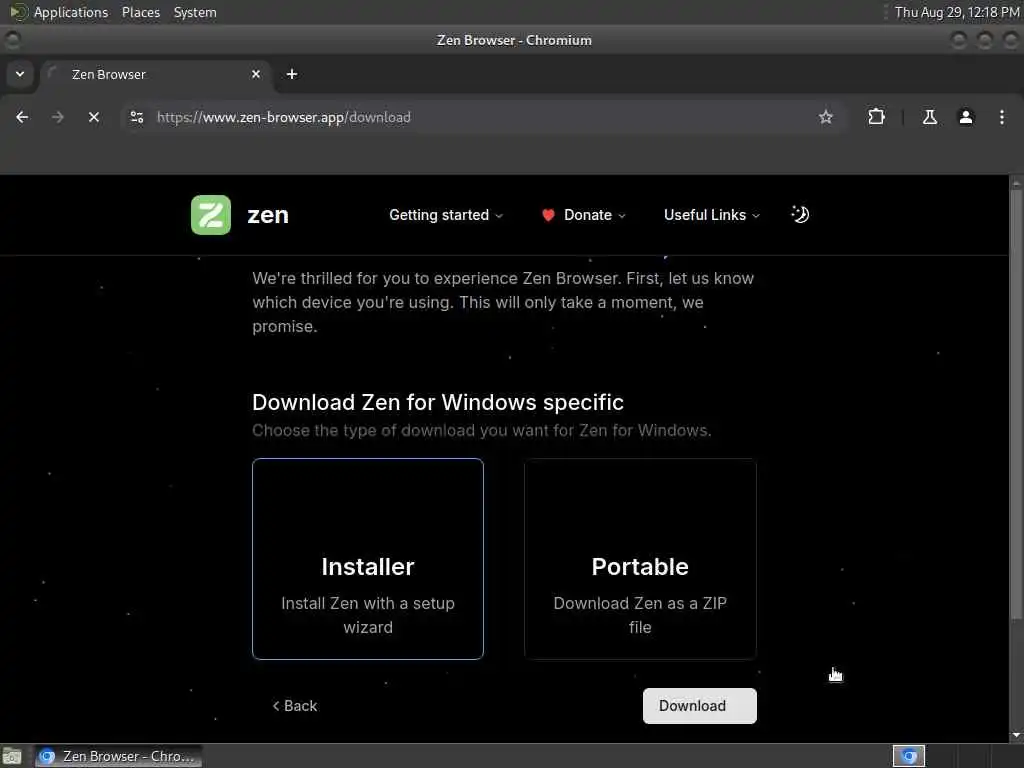Click the address bar URL
Image resolution: width=1024 pixels, height=768 pixels.
tap(284, 118)
